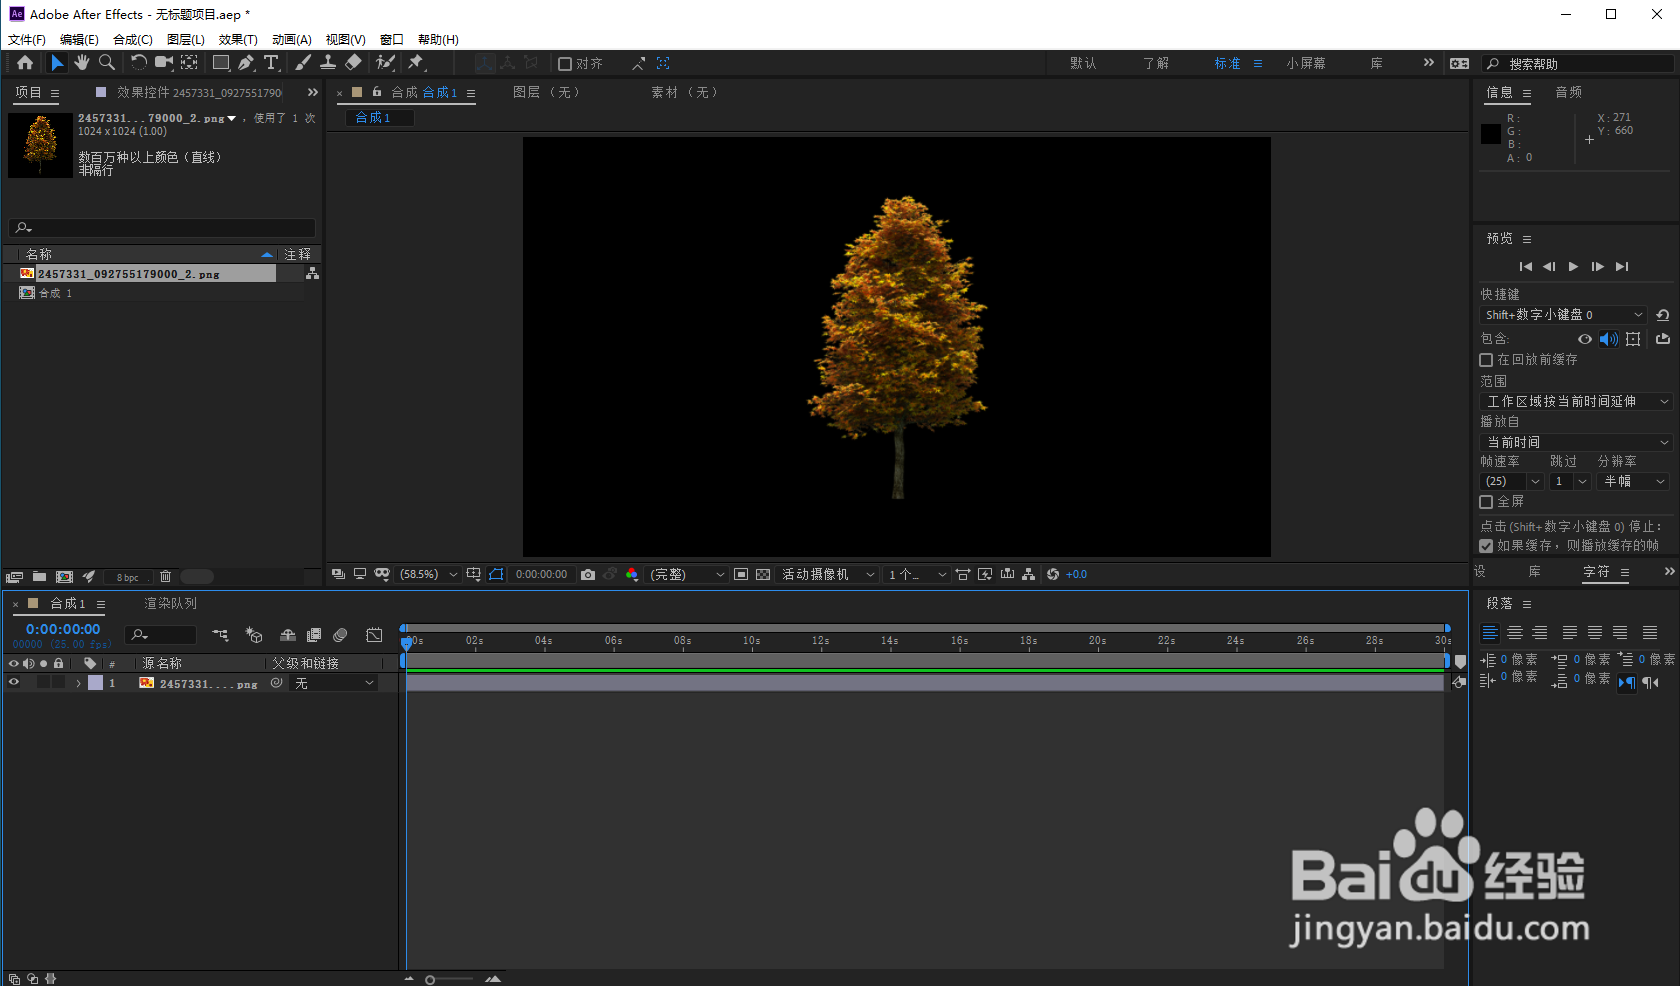
Task: Toggle hide shy layers switch in timeline
Action: pos(288,635)
